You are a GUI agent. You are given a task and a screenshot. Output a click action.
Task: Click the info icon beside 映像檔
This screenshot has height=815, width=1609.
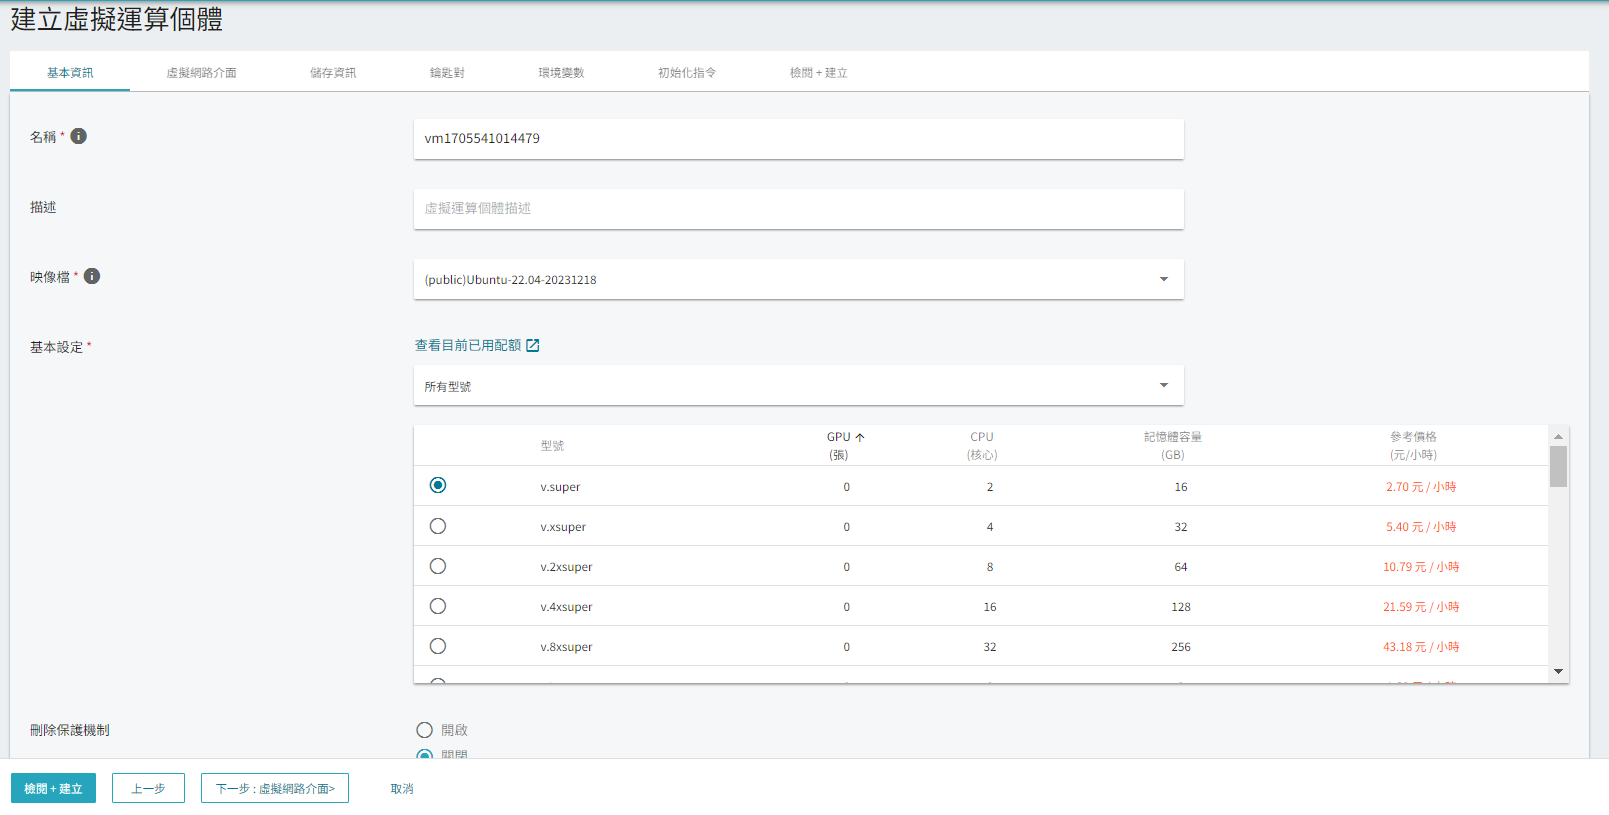92,276
